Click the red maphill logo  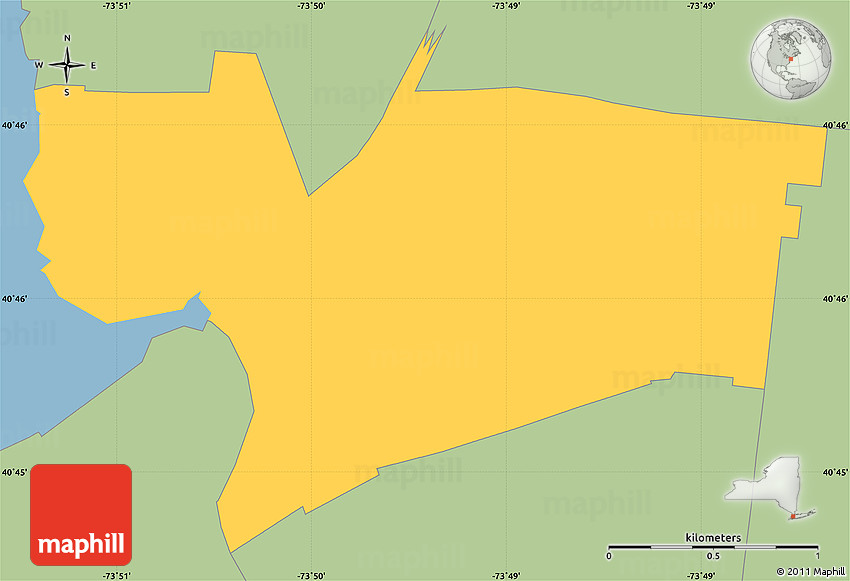(81, 514)
